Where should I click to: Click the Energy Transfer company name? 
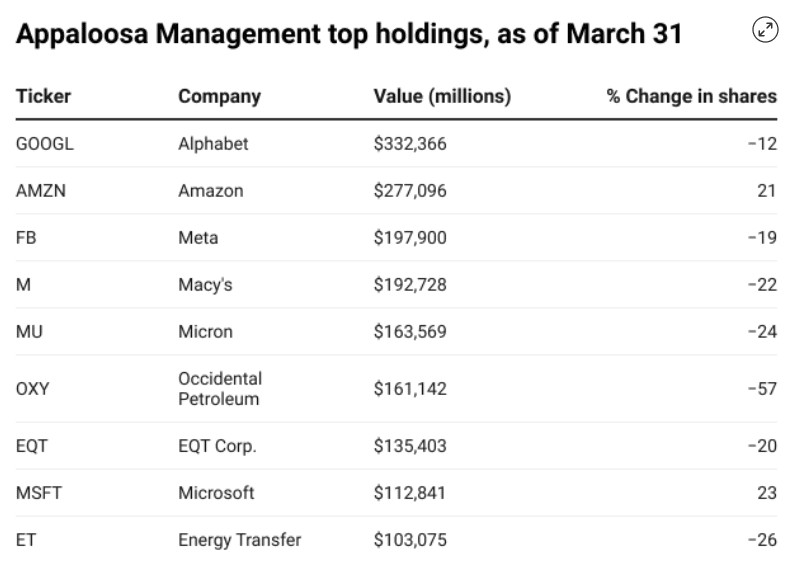pos(239,540)
